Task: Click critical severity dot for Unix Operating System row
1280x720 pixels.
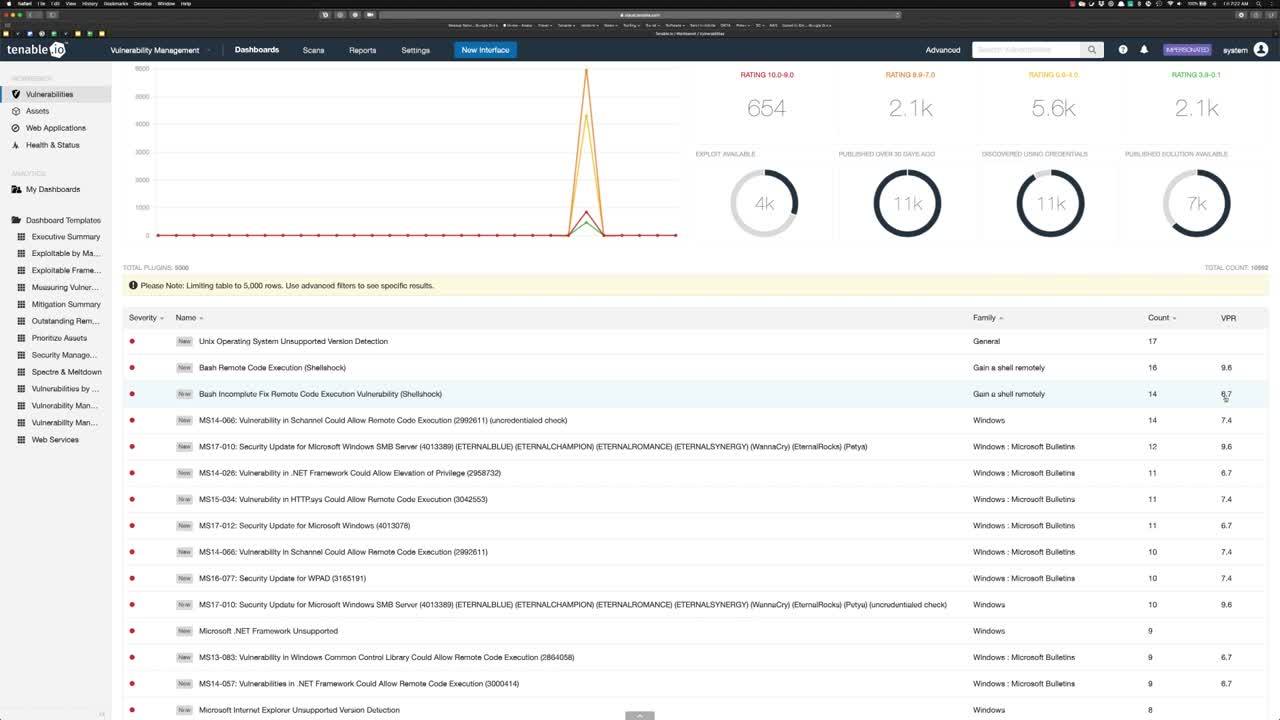Action: click(x=132, y=341)
